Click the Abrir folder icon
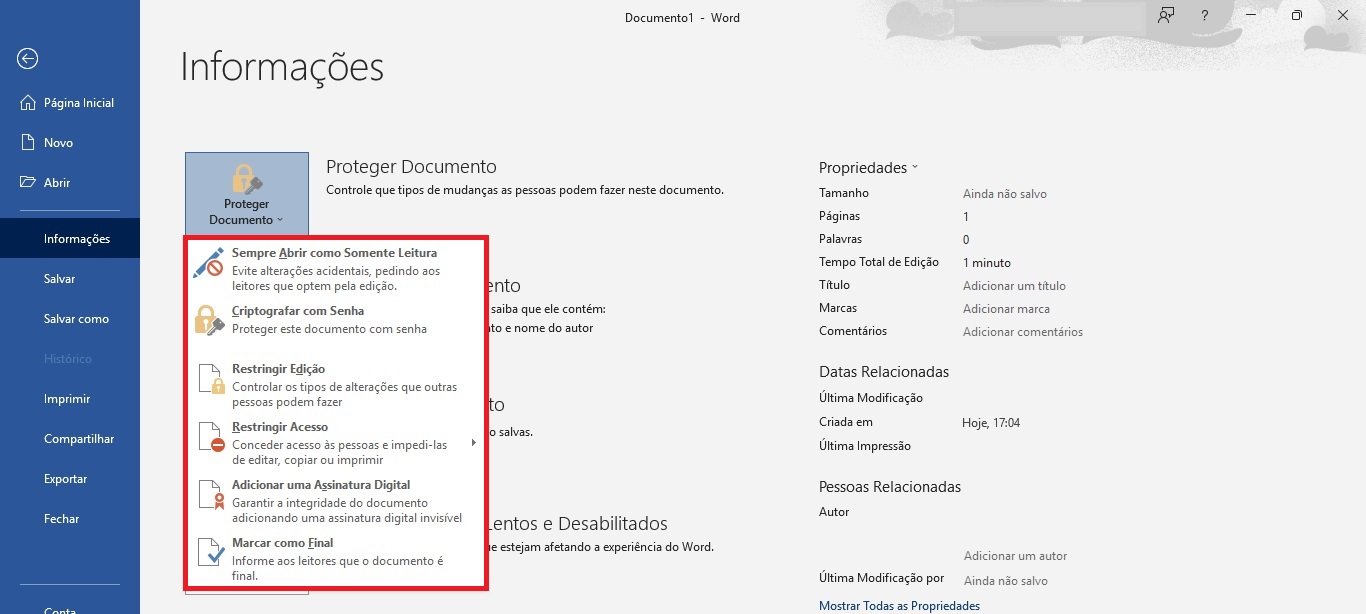The width and height of the screenshot is (1366, 614). 28,183
